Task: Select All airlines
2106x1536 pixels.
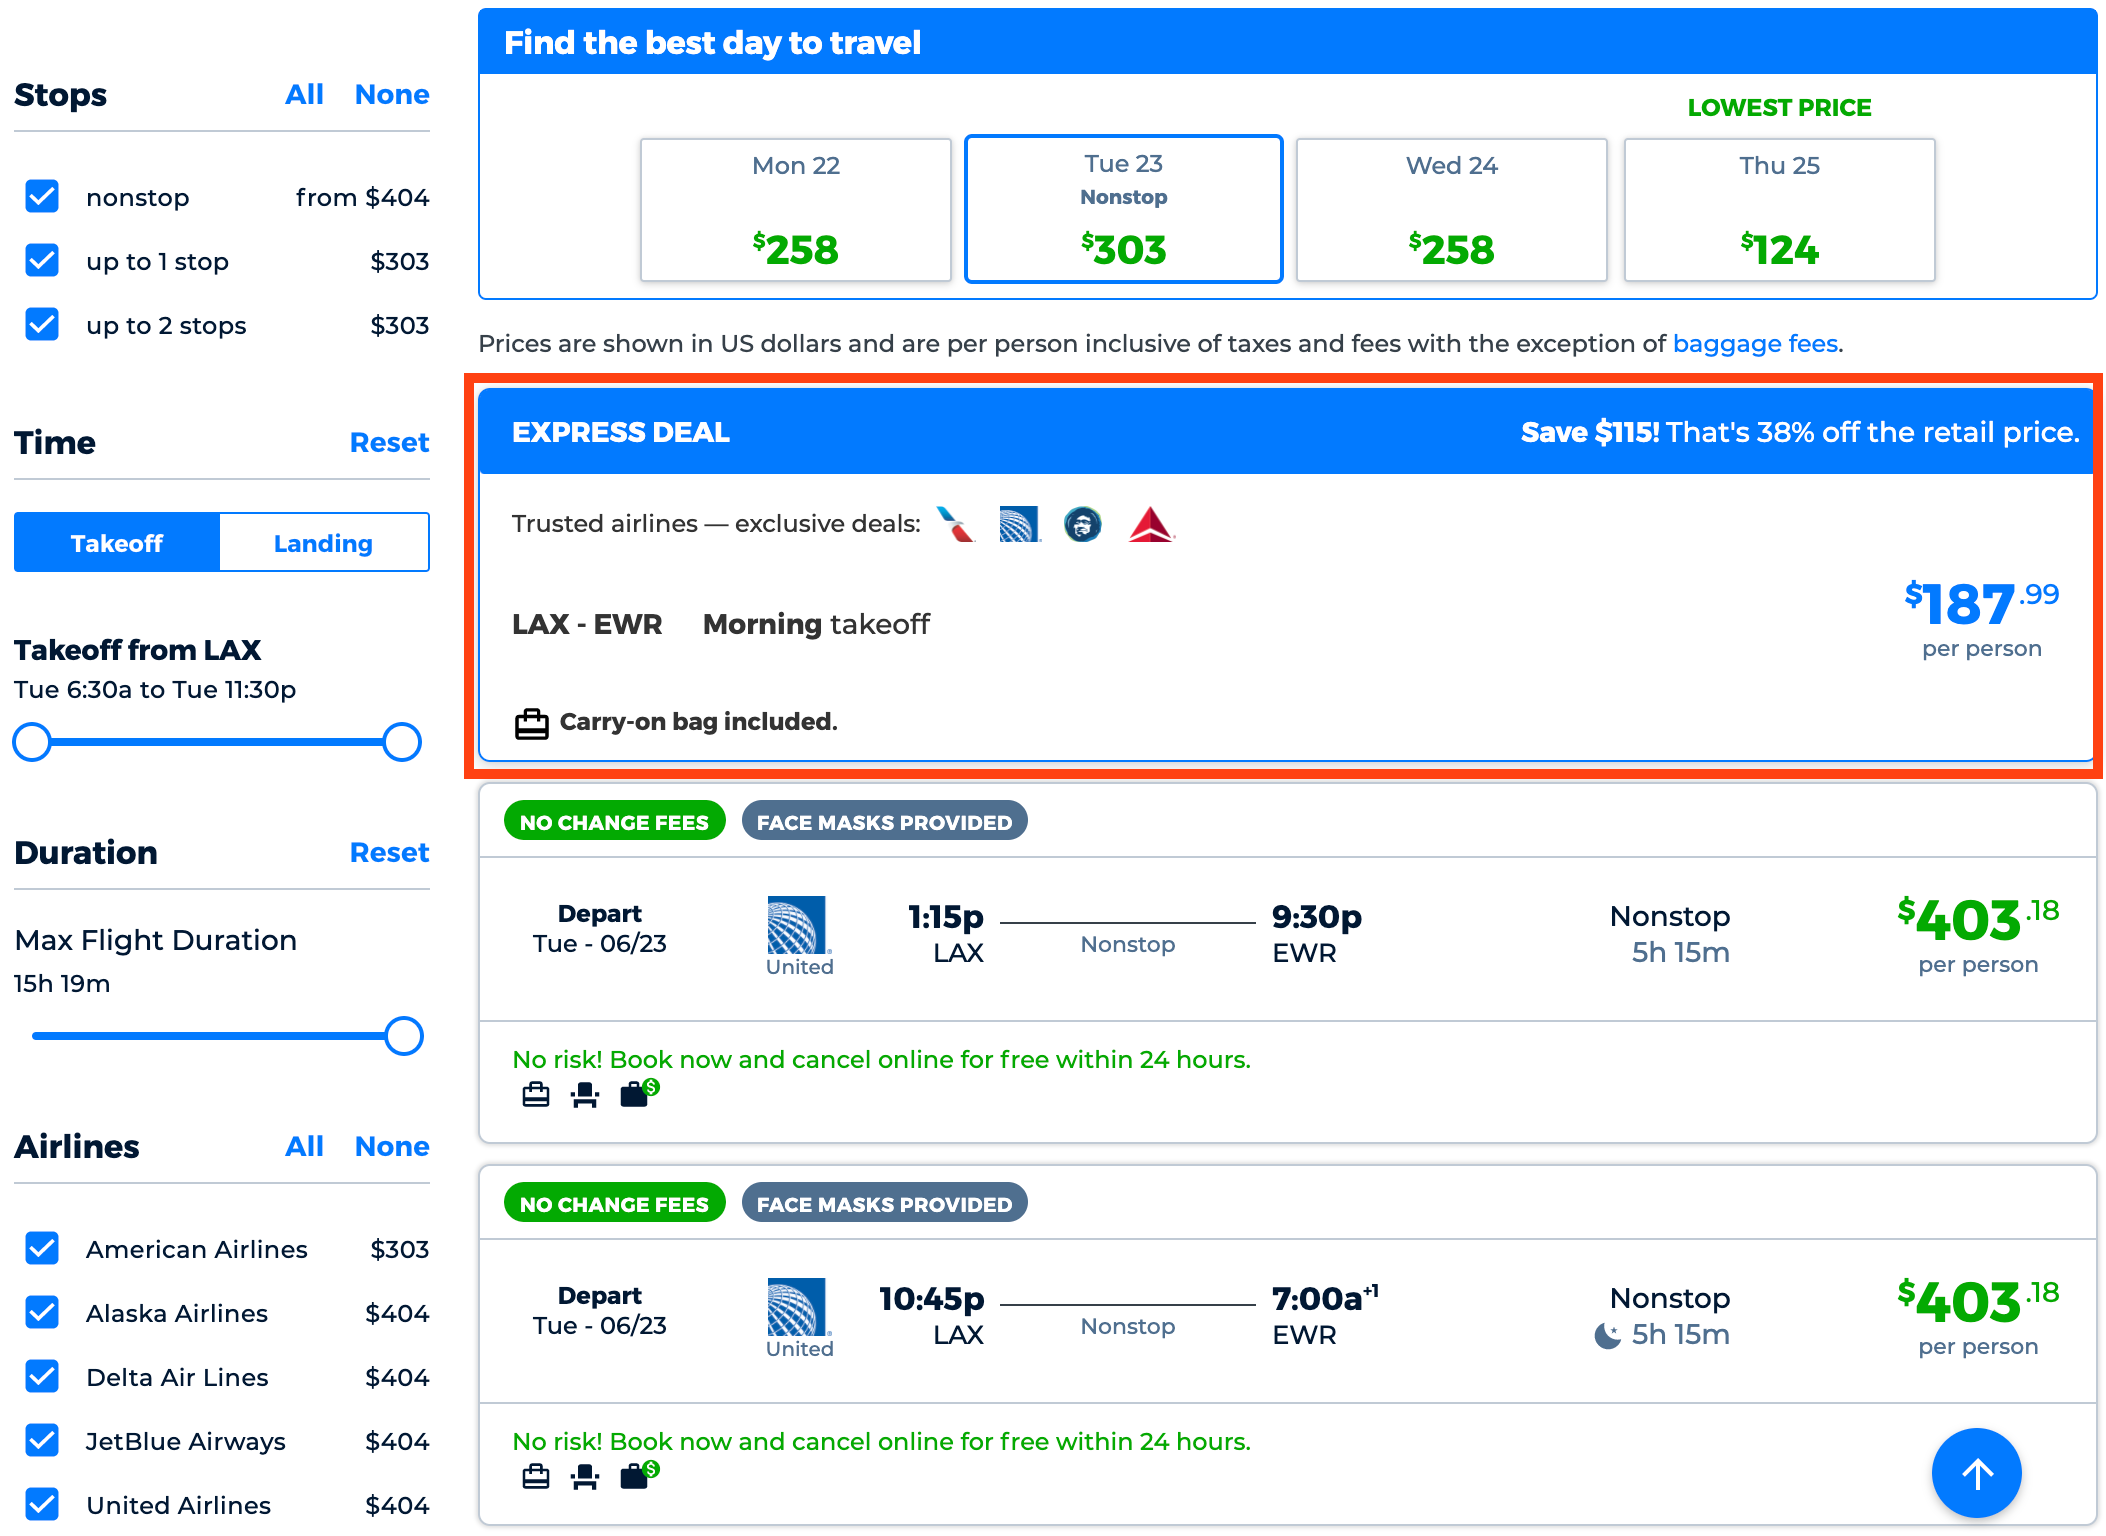Action: point(304,1146)
